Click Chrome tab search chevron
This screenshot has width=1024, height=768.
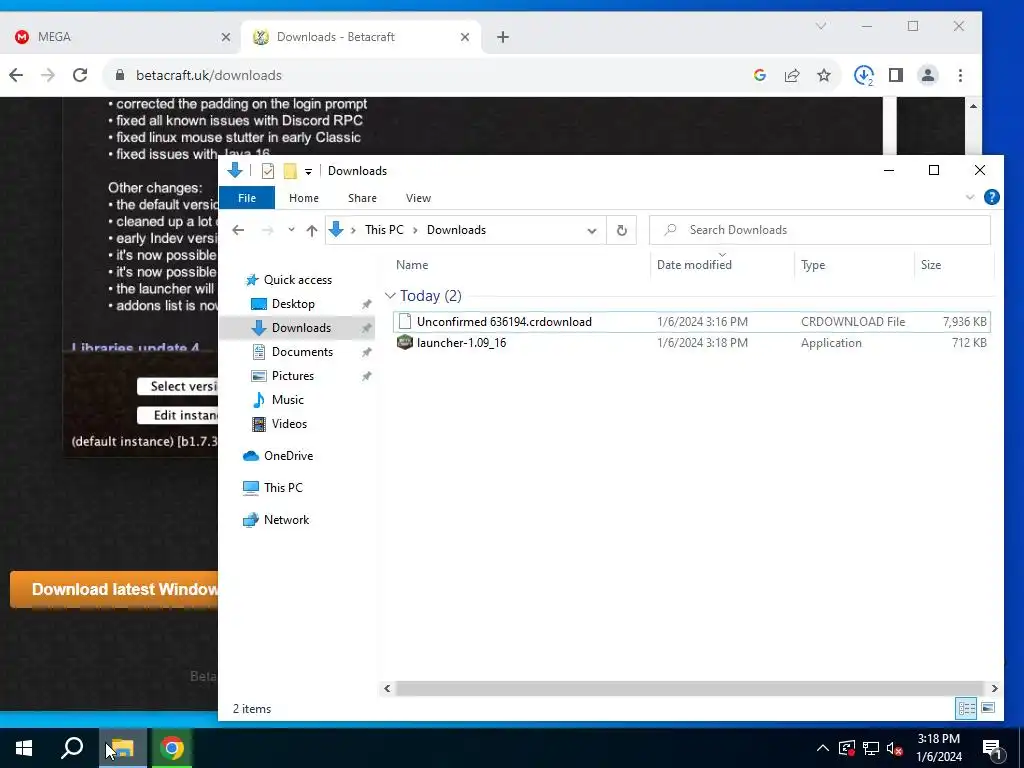821,26
